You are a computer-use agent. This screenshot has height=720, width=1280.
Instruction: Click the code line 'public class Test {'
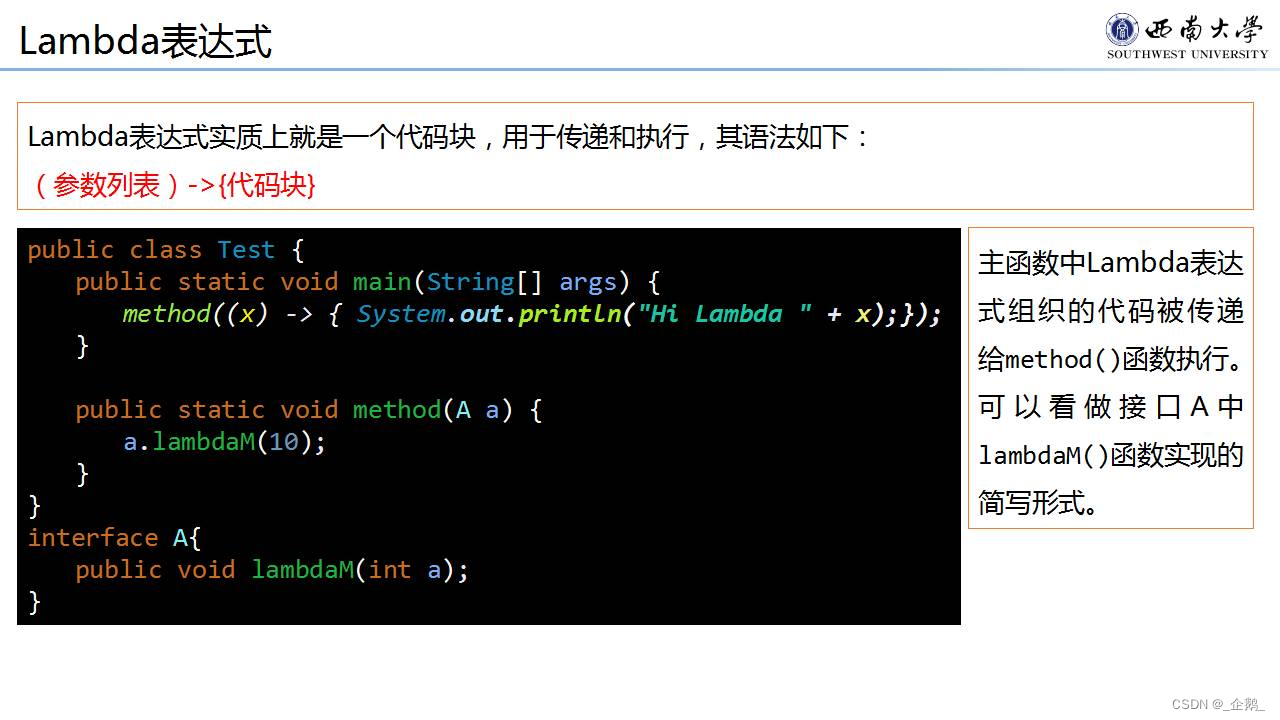point(166,250)
